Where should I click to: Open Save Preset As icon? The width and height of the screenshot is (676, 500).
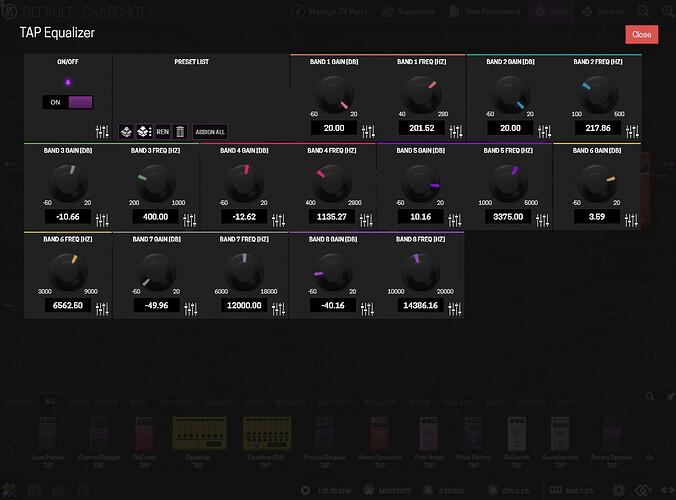(144, 131)
